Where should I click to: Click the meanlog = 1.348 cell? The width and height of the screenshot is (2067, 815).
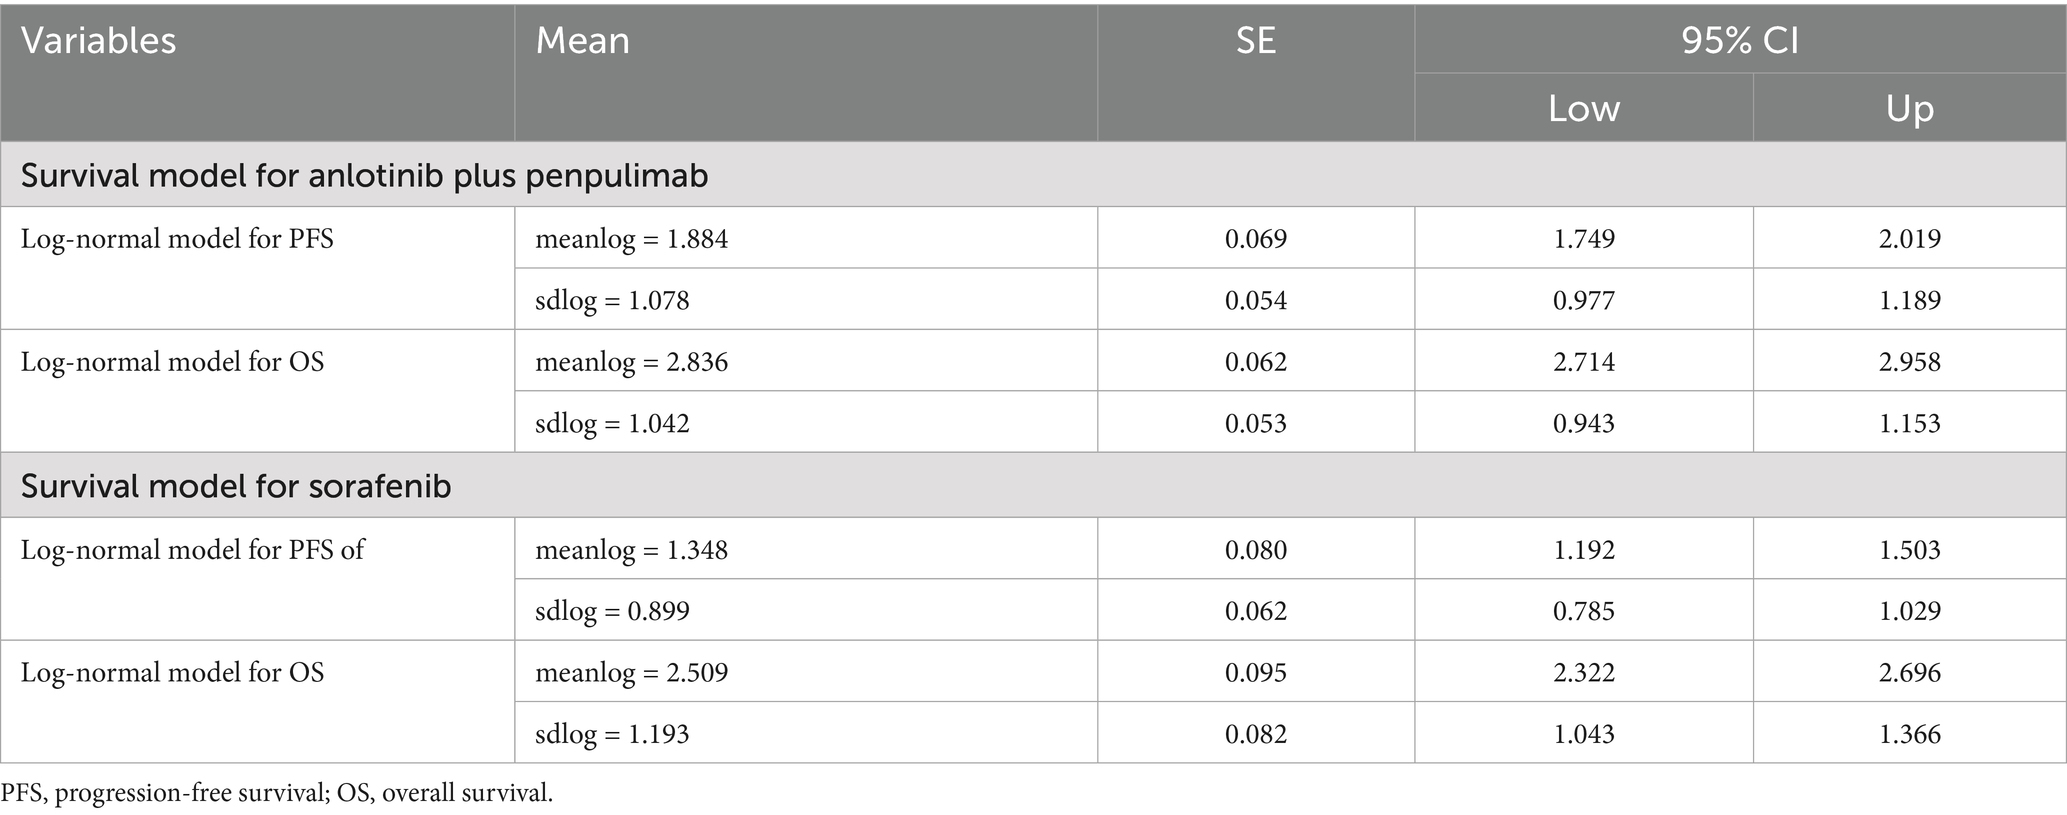click(x=631, y=550)
